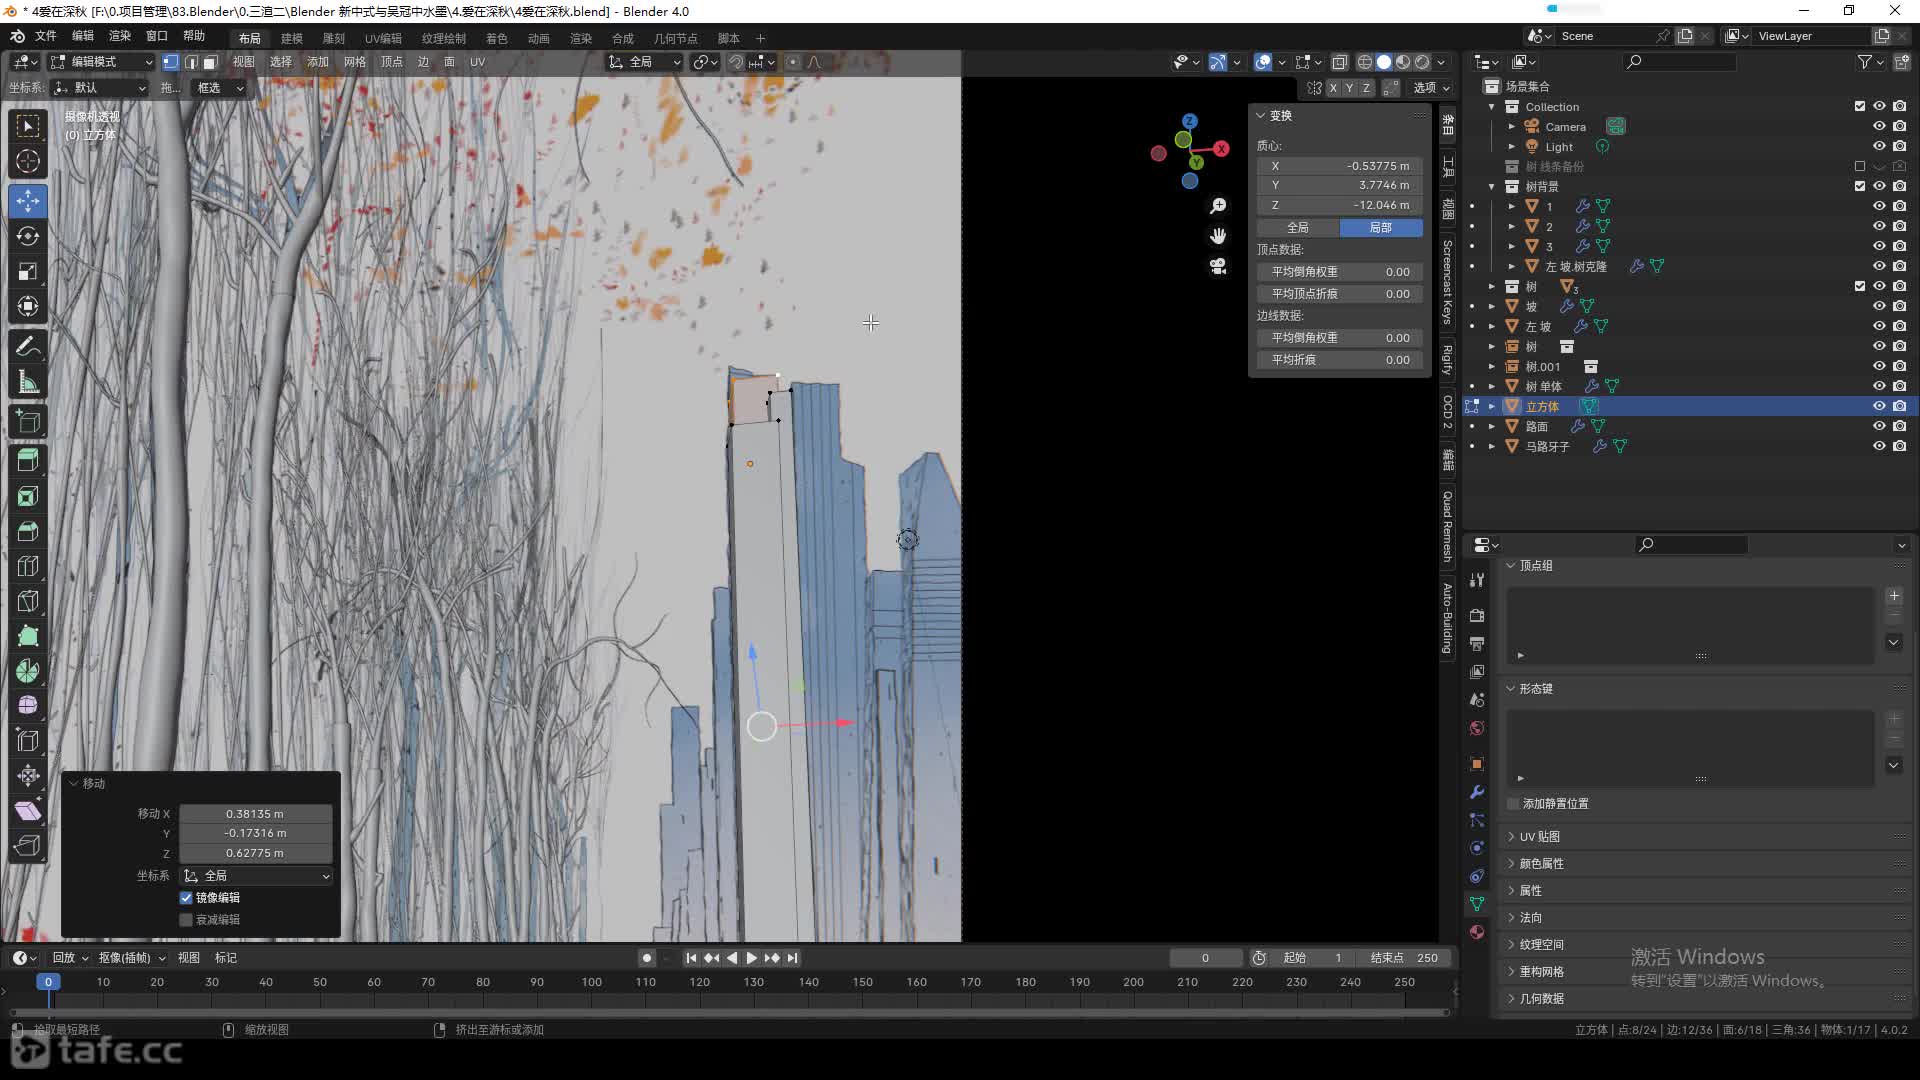The image size is (1920, 1080).
Task: Collapse the 树背景 collection in outliner
Action: 1492,187
